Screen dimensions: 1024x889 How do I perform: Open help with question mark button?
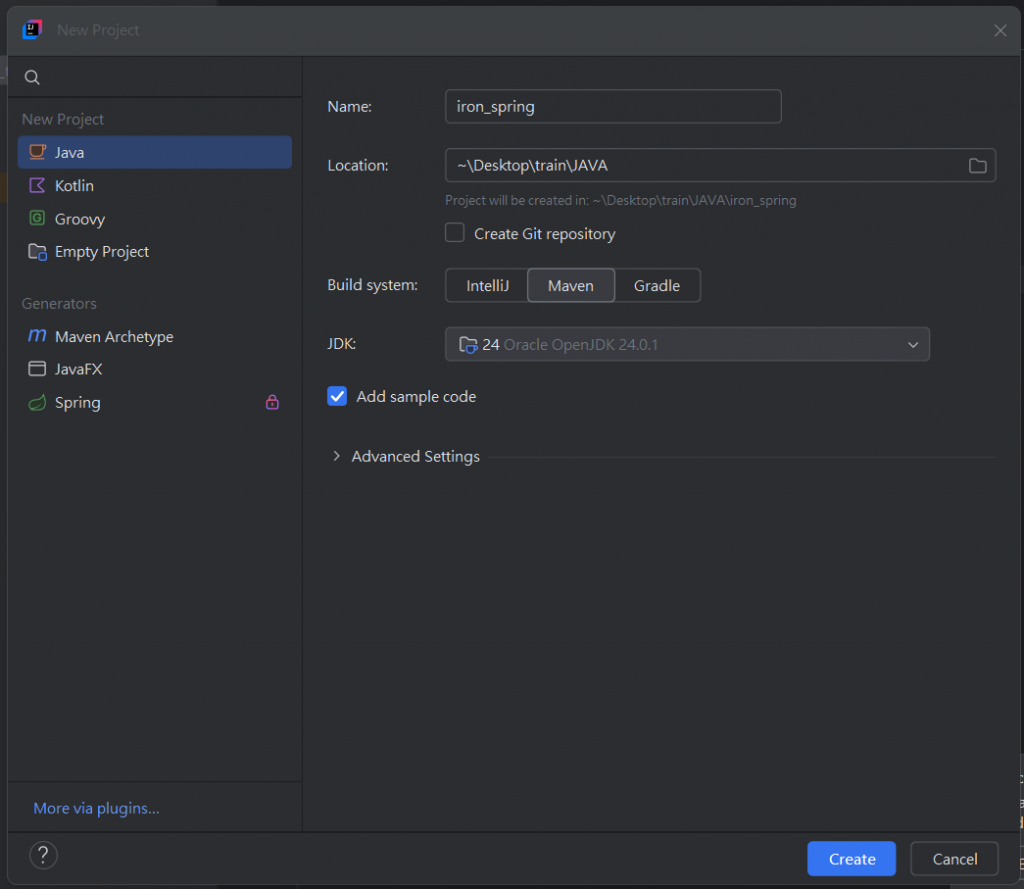tap(43, 855)
